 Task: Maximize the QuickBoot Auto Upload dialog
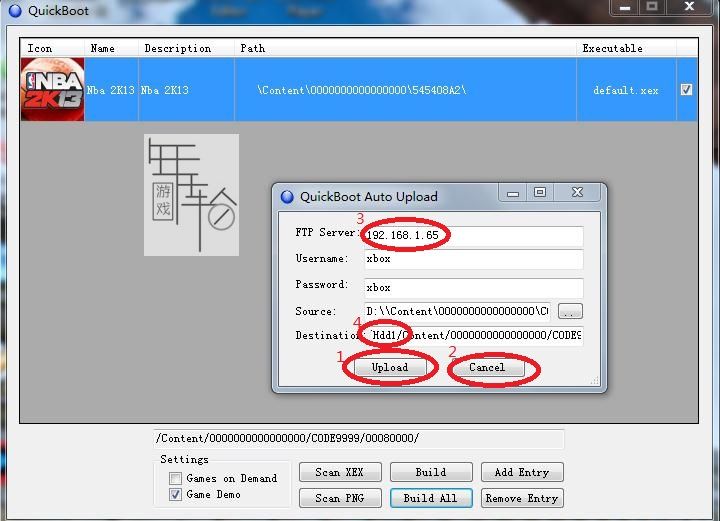[540, 193]
